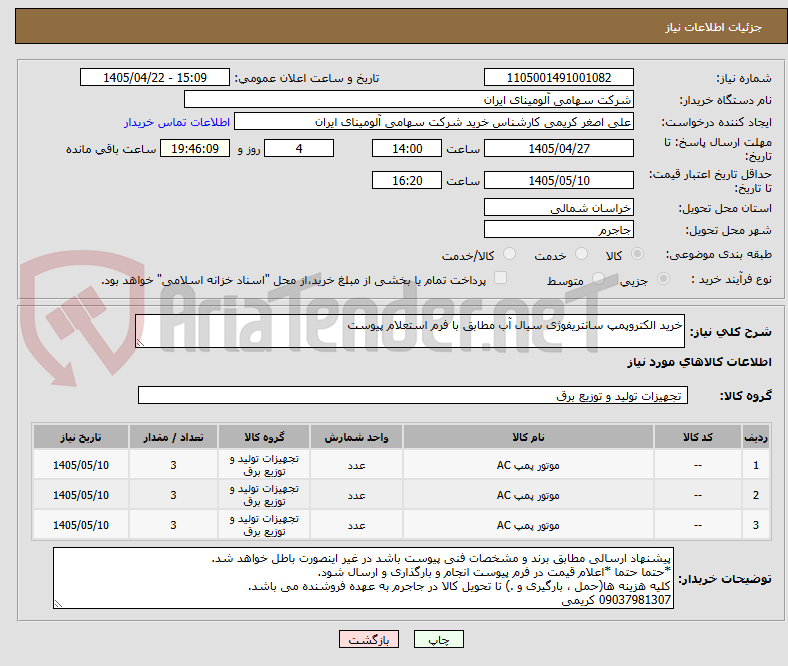Click the گروه کالا column header

coord(264,437)
